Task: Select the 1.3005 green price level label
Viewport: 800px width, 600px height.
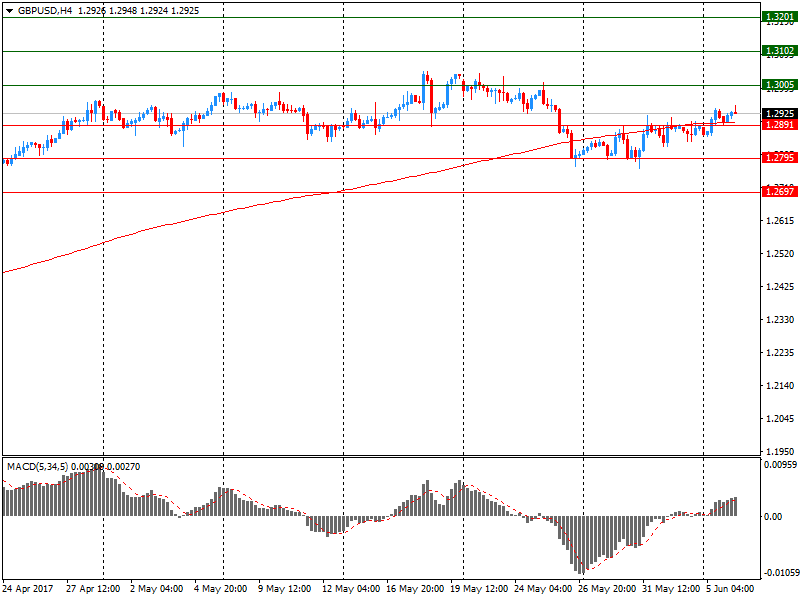Action: pyautogui.click(x=780, y=85)
